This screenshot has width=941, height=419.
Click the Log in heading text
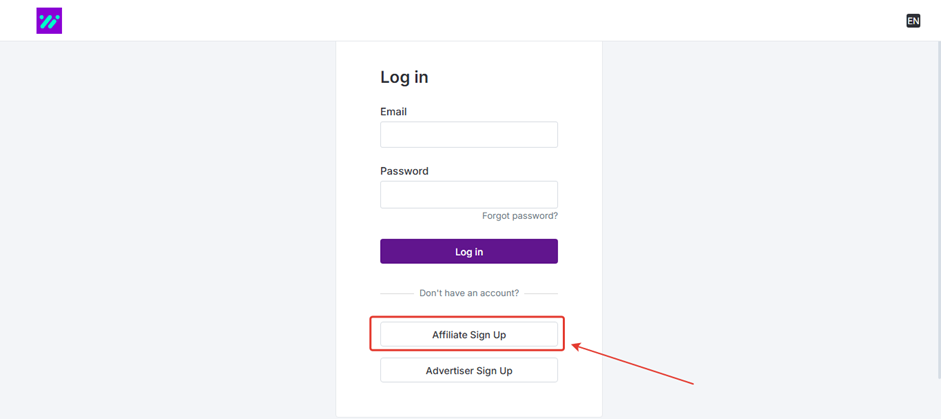click(404, 77)
